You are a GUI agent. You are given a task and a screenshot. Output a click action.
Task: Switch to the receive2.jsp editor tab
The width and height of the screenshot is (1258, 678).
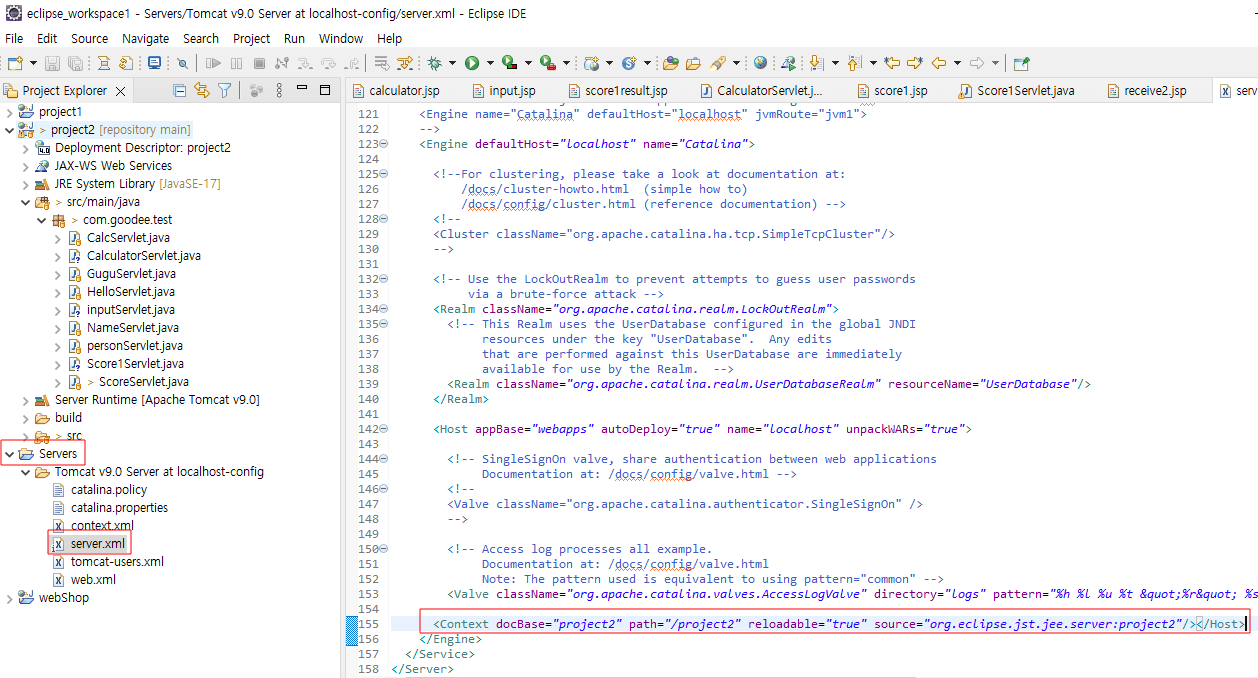[1146, 91]
